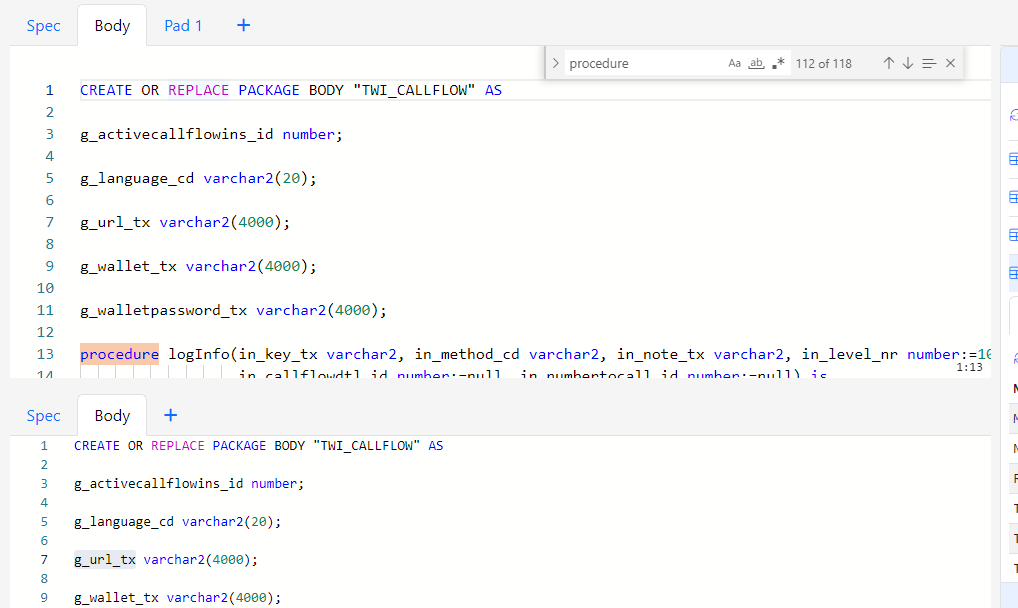
Task: Toggle Find in Selection icon
Action: click(x=929, y=63)
